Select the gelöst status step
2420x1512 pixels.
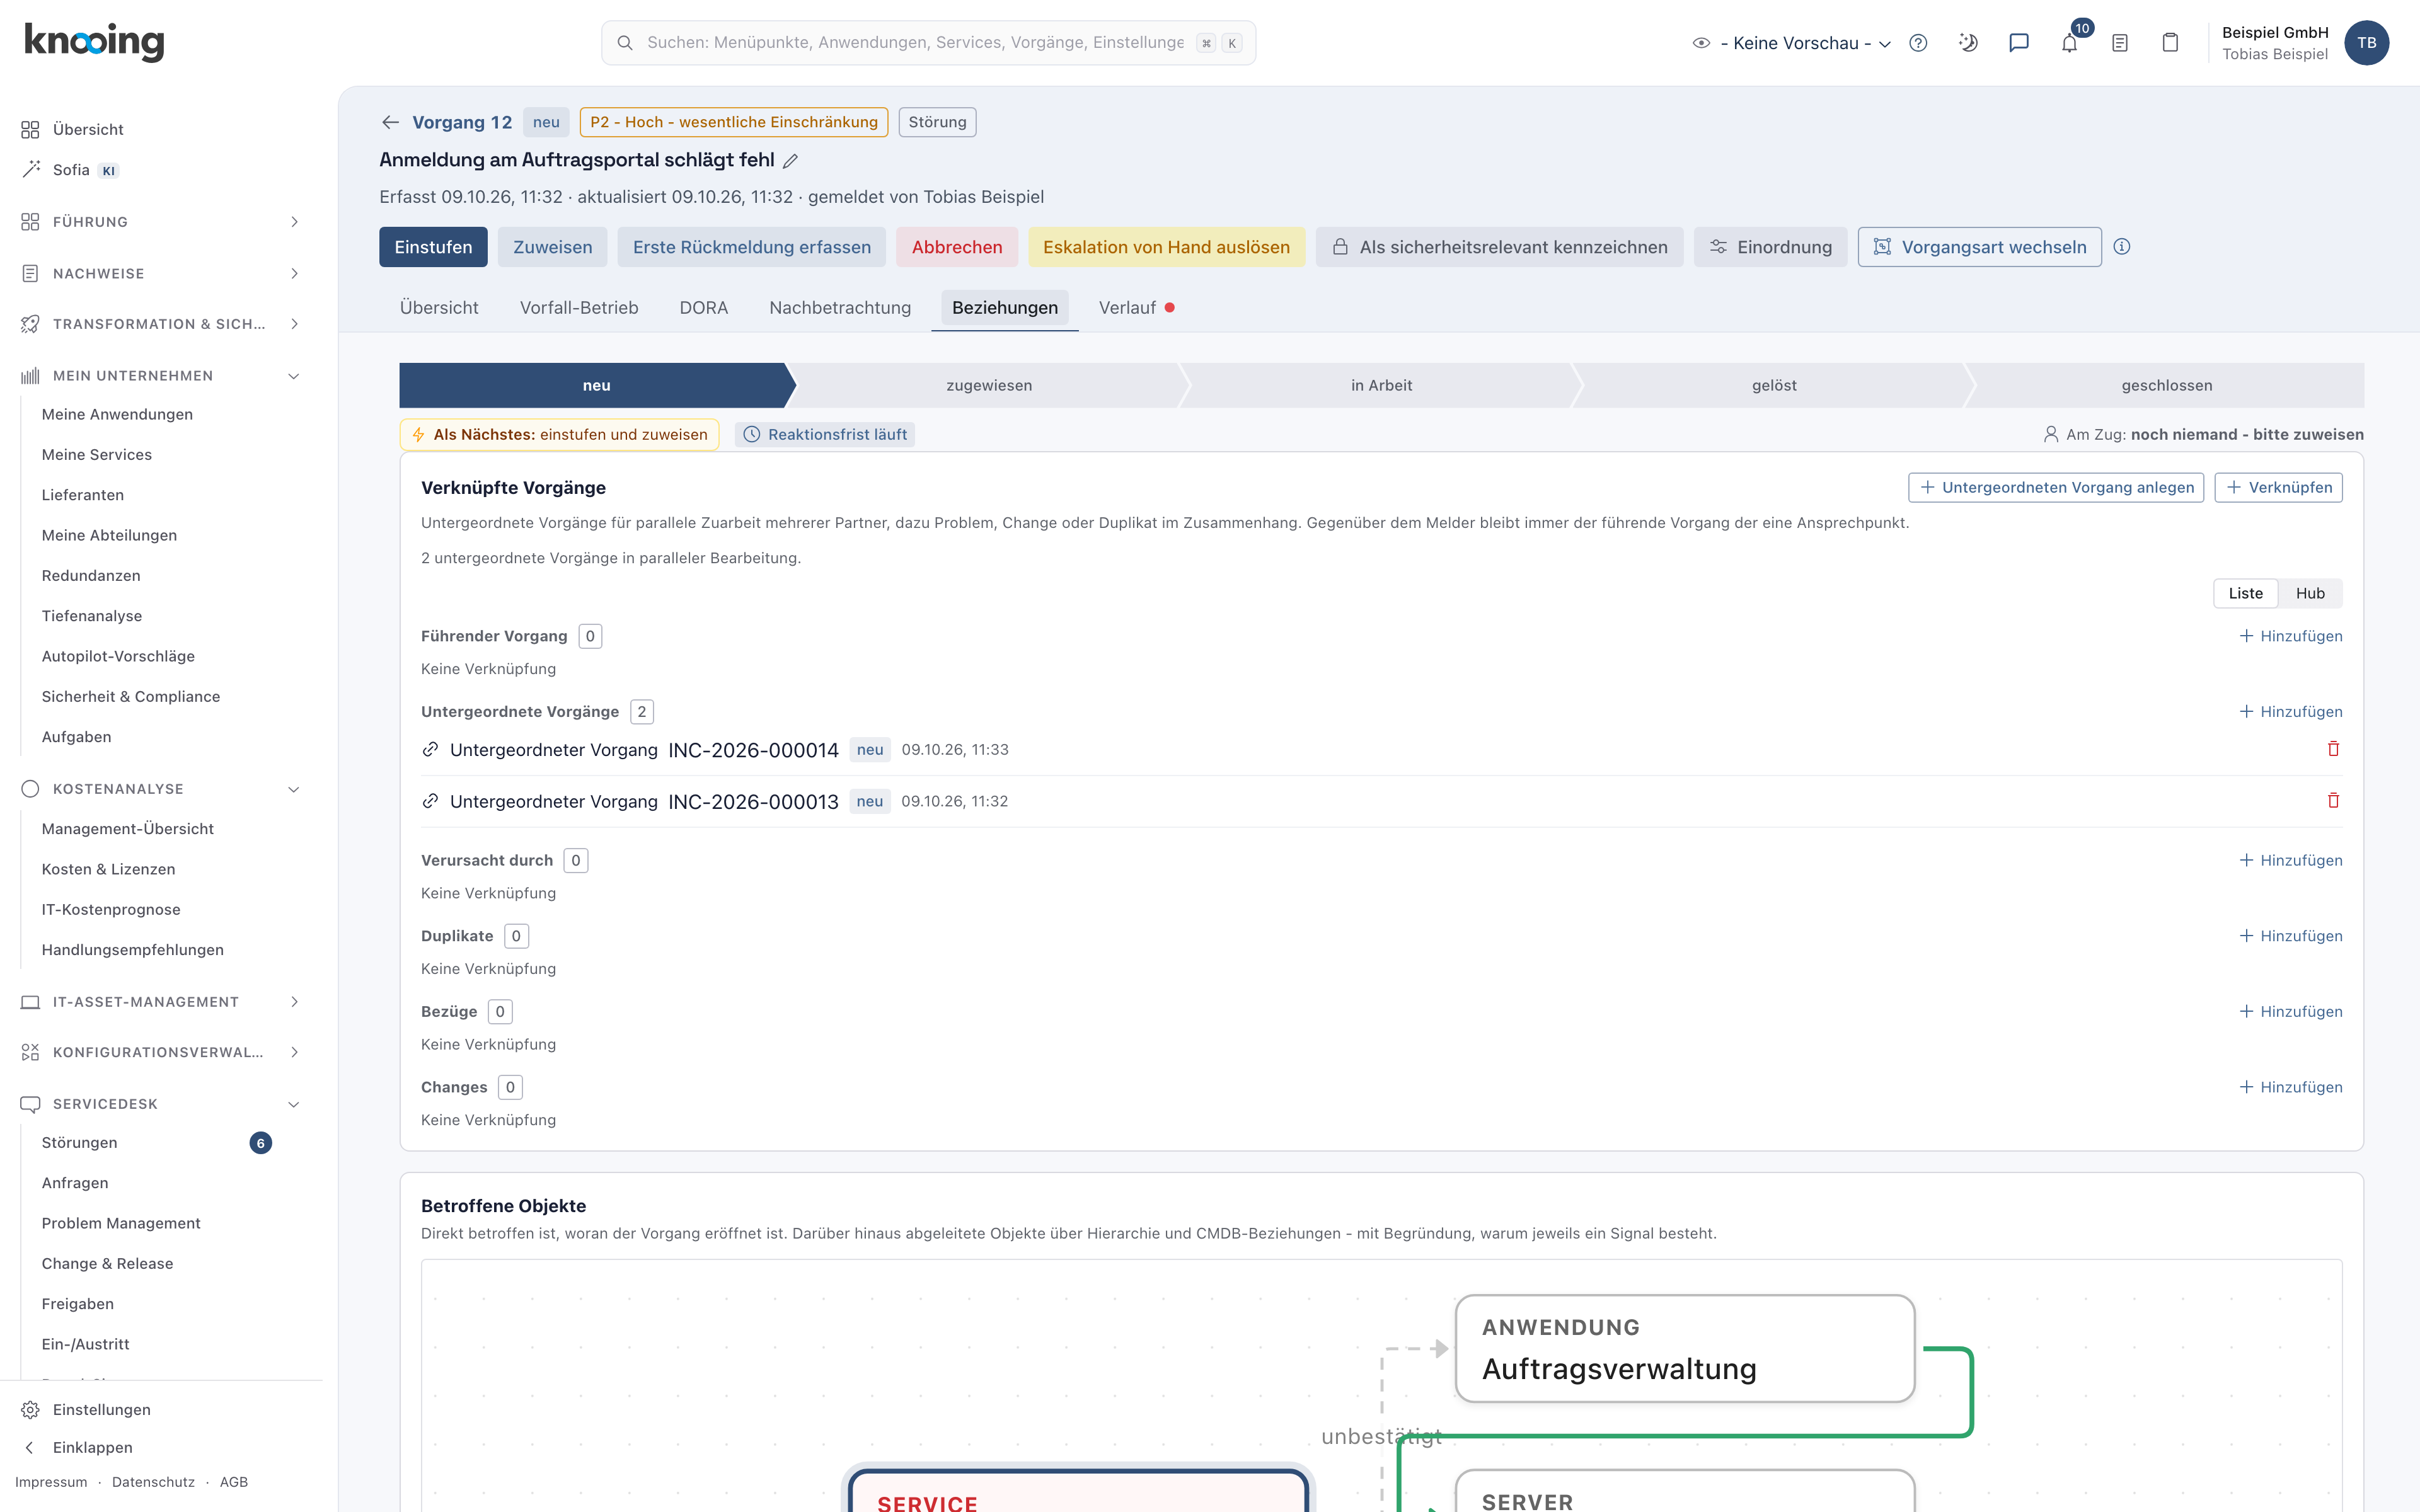click(x=1774, y=385)
